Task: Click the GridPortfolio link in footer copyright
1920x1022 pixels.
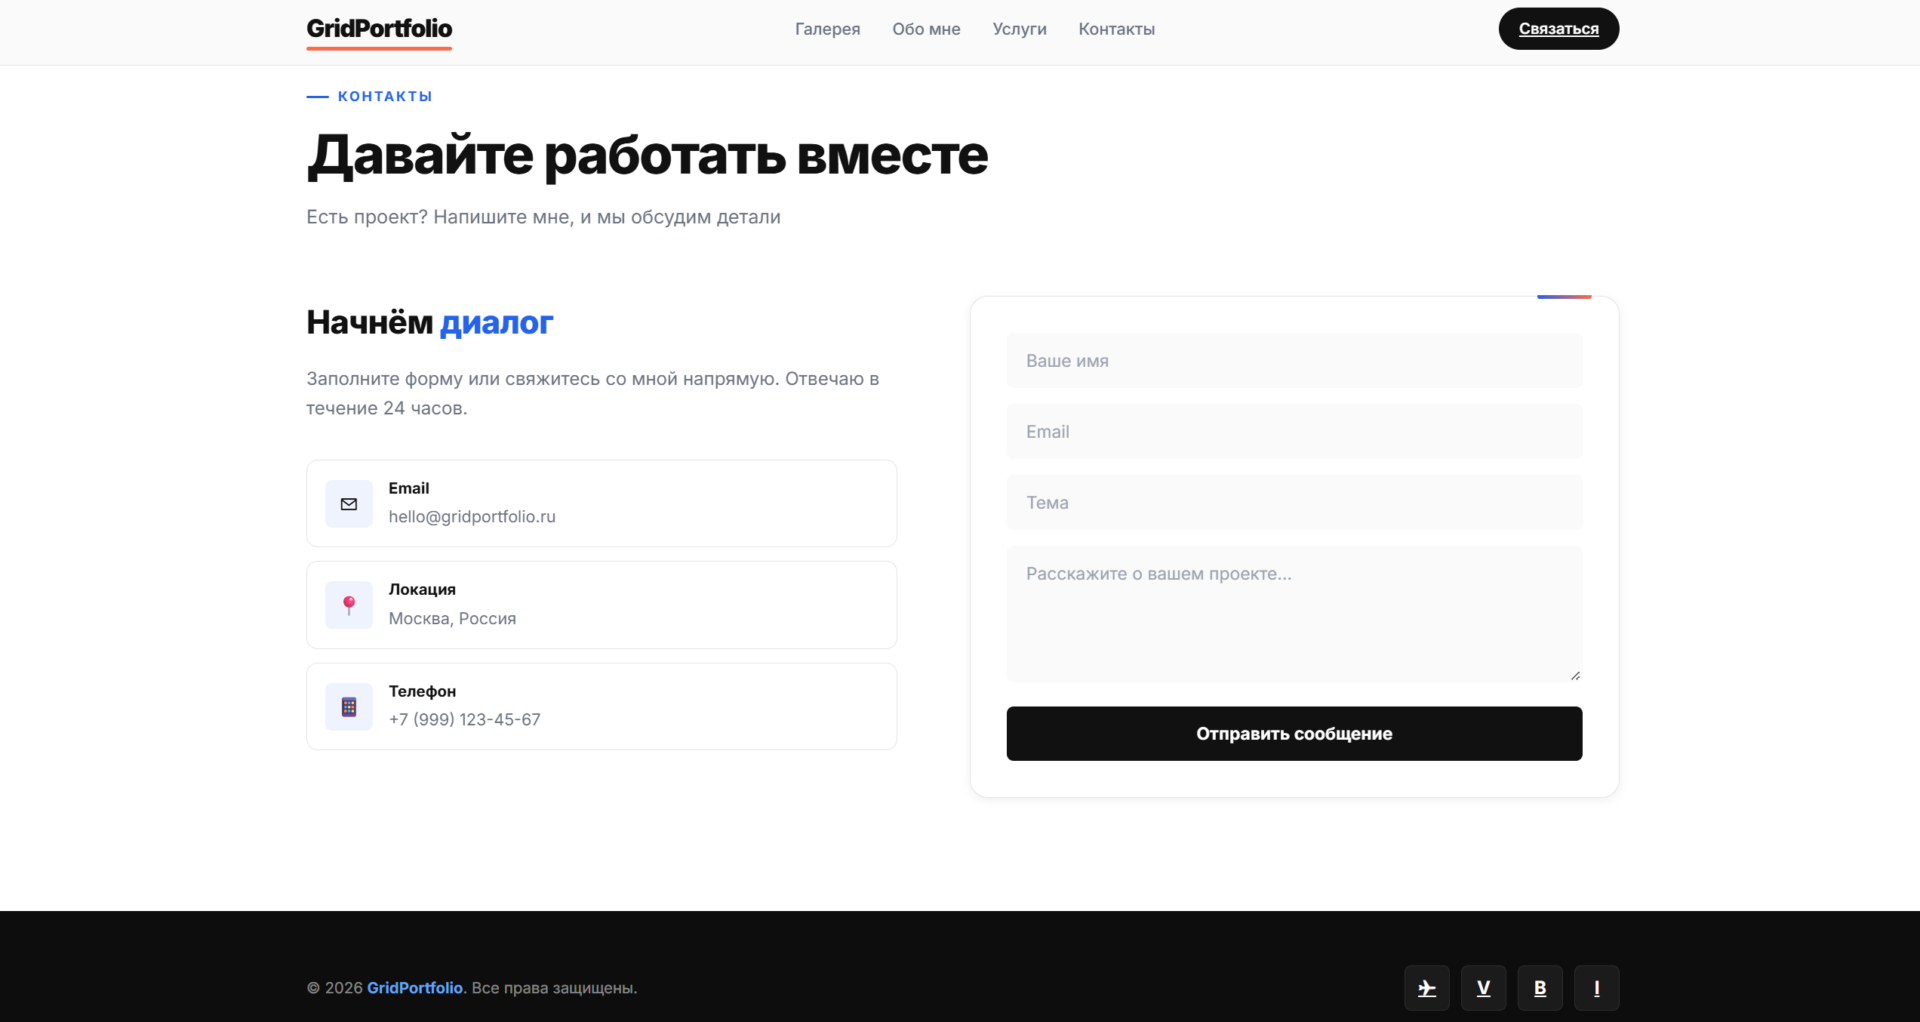Action: coord(414,988)
